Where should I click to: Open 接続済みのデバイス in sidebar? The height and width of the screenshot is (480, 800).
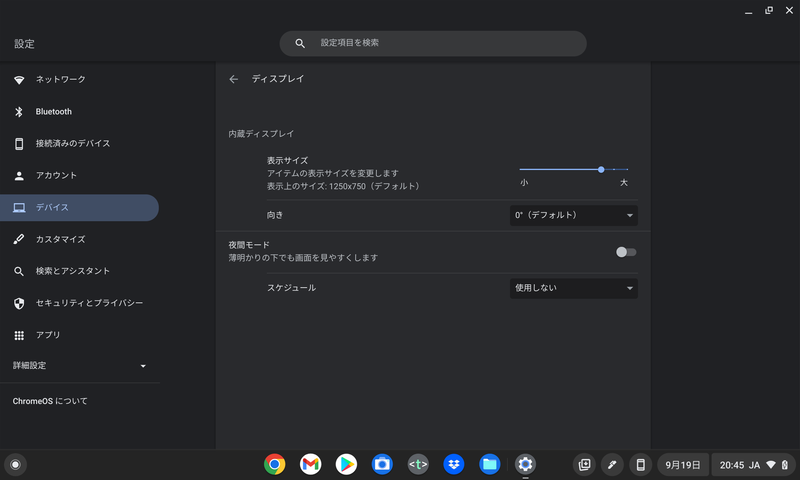[79, 143]
